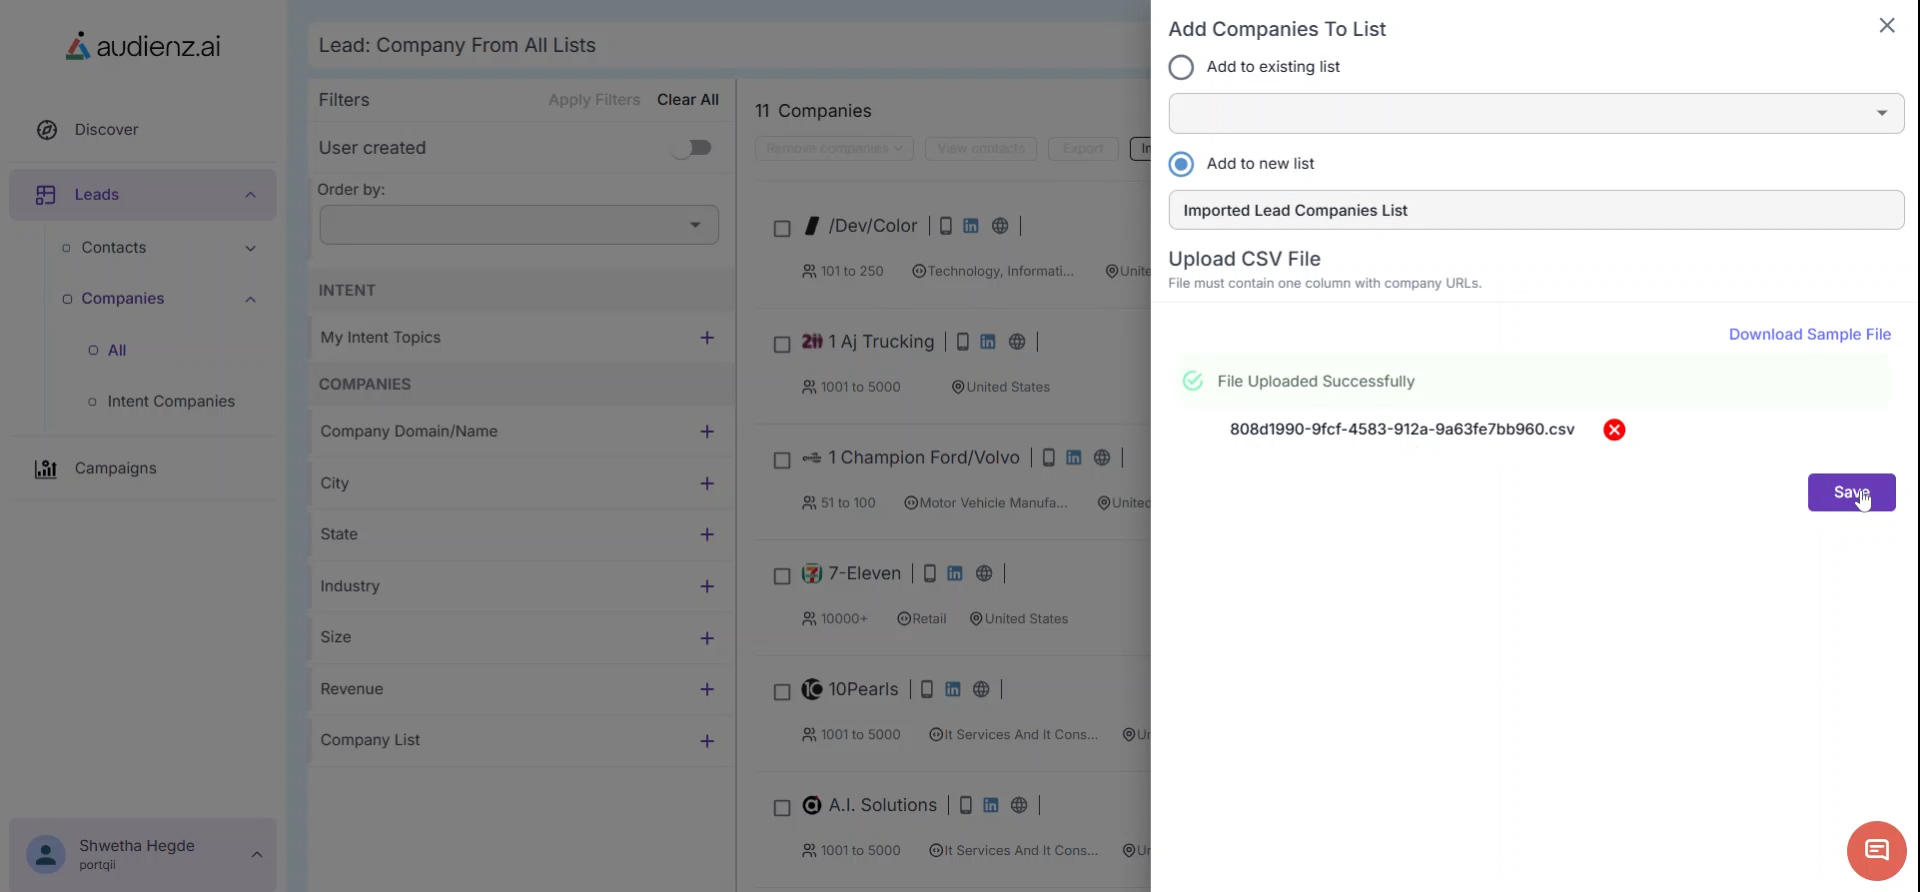The width and height of the screenshot is (1920, 892).
Task: Click the Save button
Action: click(1851, 493)
